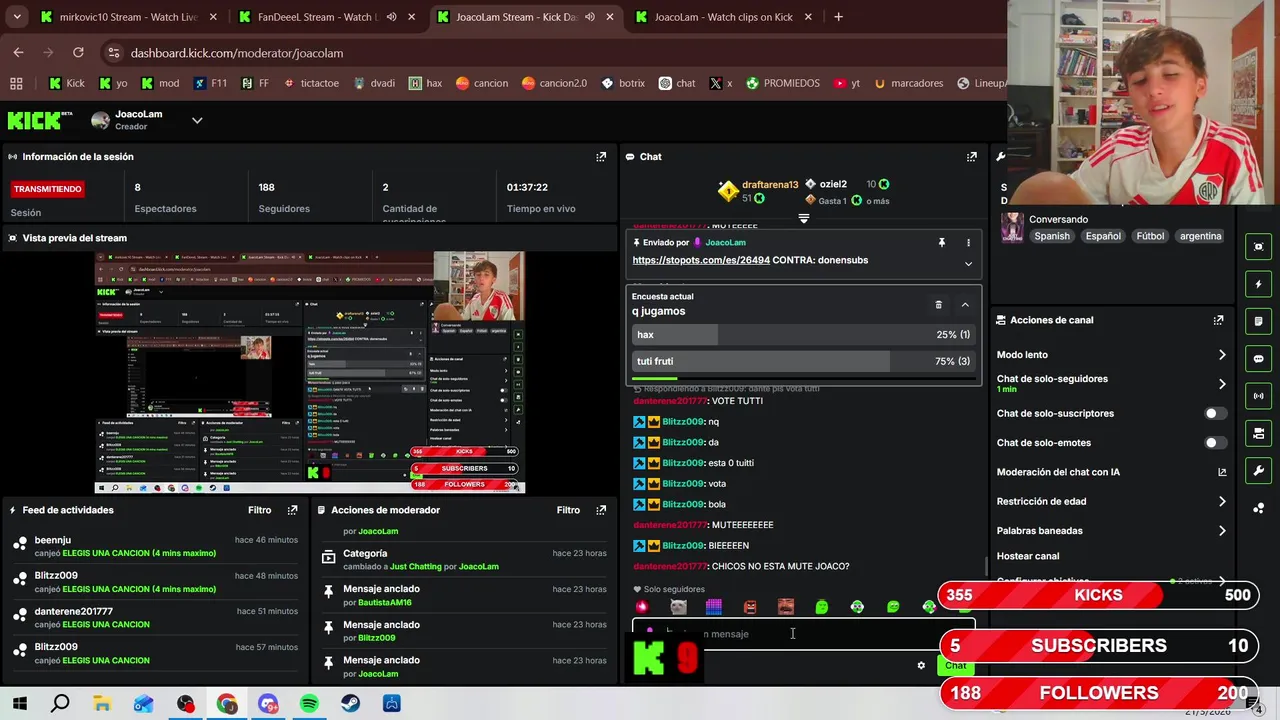The image size is (1280, 720).
Task: Expand the chat leaderboard handle
Action: (x=803, y=218)
